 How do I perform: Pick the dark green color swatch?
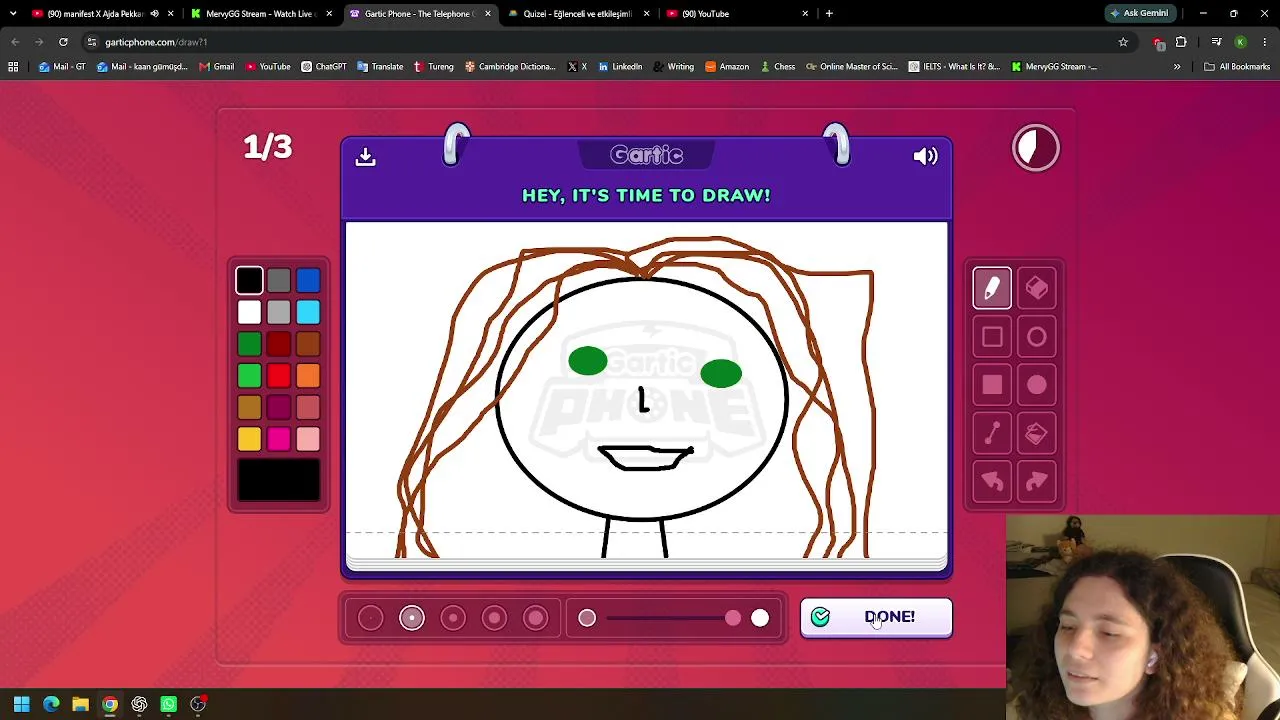tap(249, 344)
